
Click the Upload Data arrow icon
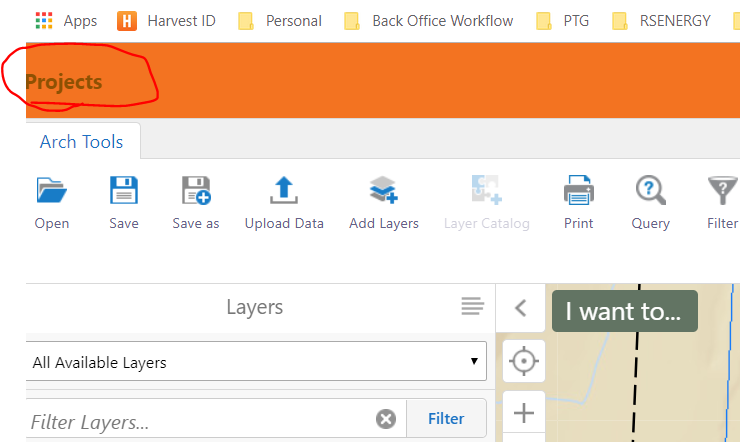(x=284, y=190)
